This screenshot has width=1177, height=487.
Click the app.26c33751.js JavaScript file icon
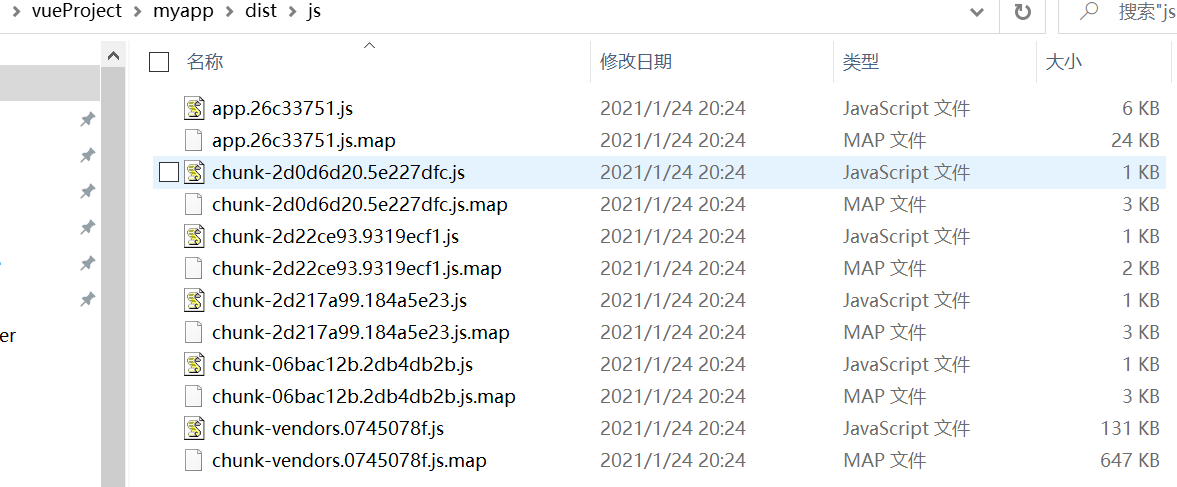(194, 109)
